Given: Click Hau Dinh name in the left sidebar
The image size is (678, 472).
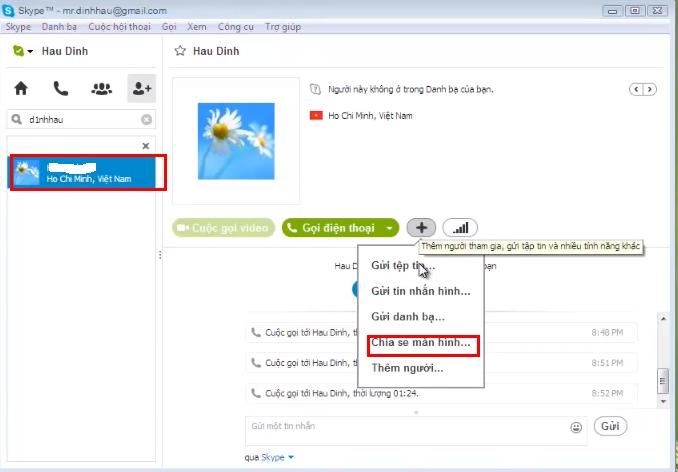Looking at the screenshot, I should coord(65,51).
